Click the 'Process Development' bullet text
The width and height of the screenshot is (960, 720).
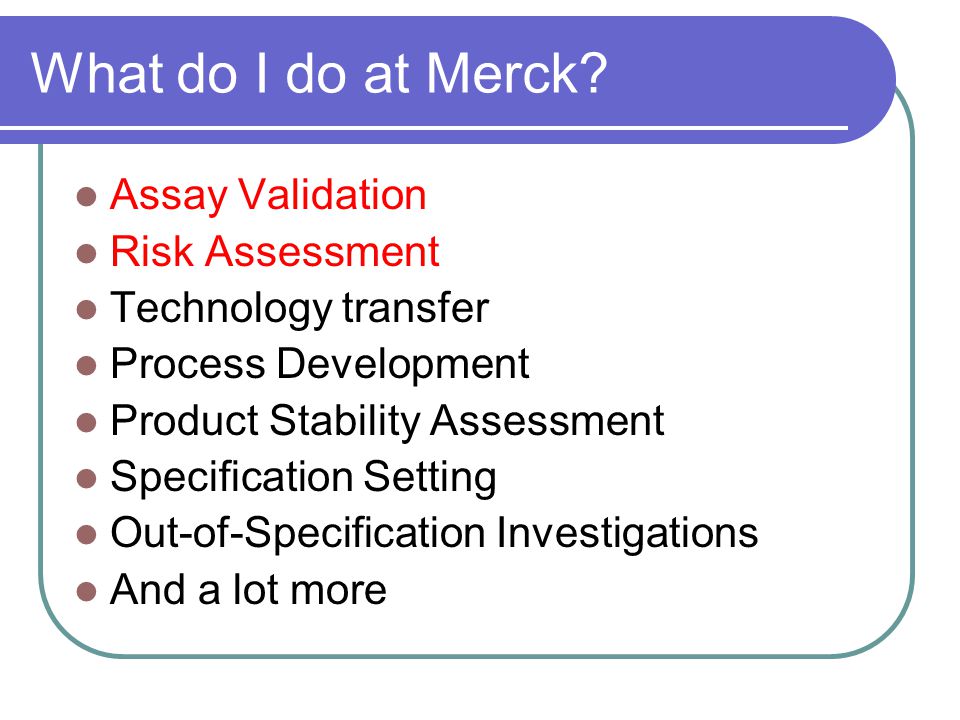pos(320,365)
